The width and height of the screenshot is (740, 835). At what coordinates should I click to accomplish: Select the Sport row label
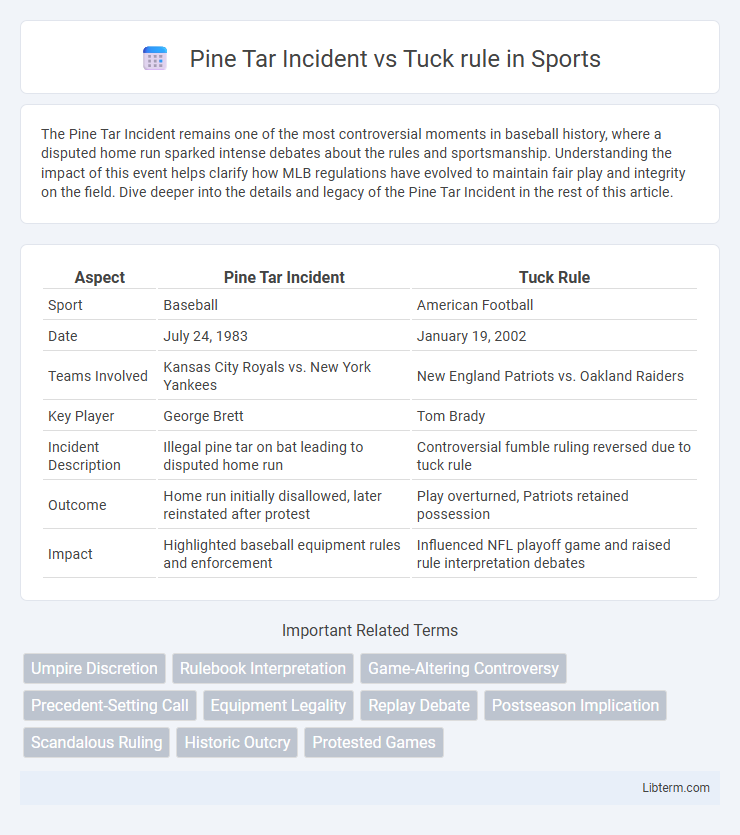click(x=100, y=305)
